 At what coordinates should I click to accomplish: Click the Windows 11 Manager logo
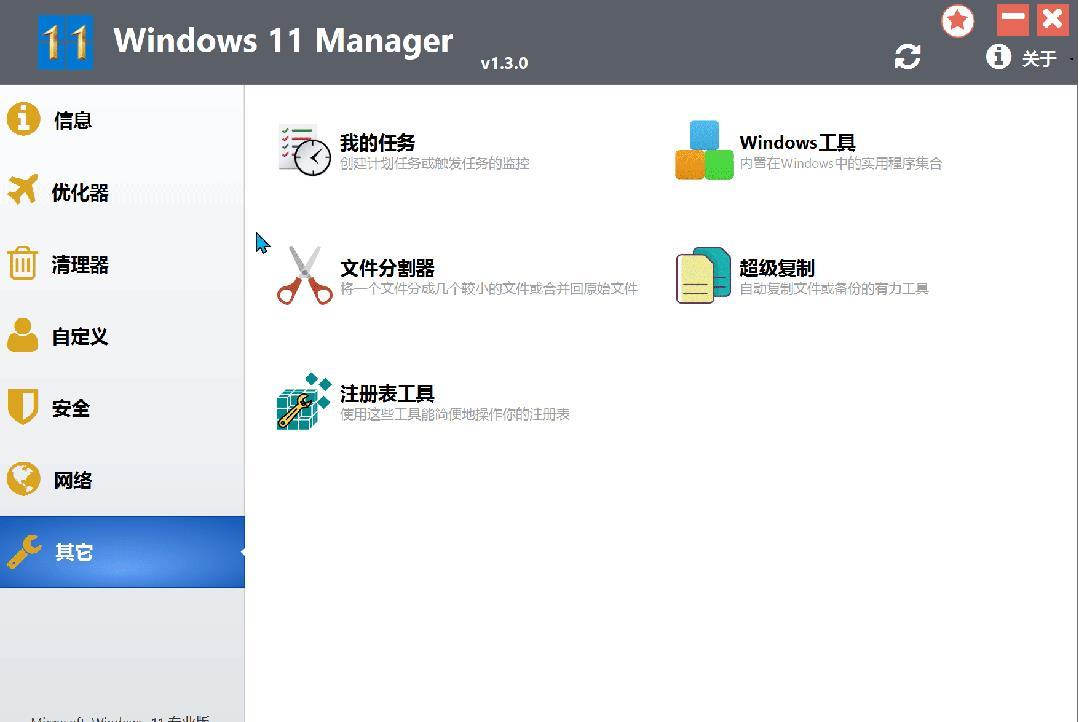[65, 42]
